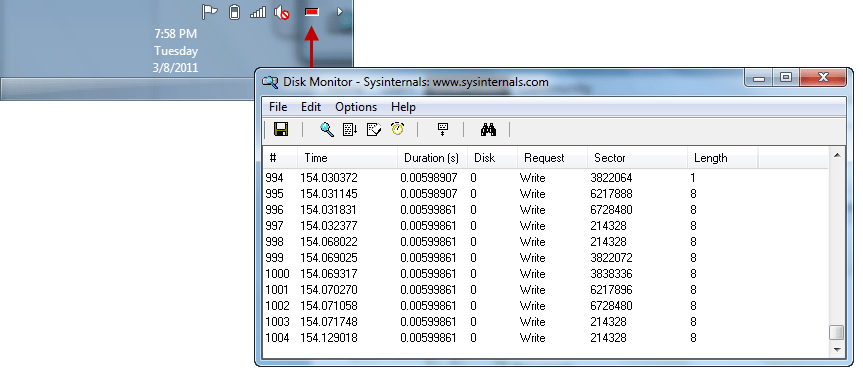Click the Request column header
863x377 pixels.
(x=552, y=158)
